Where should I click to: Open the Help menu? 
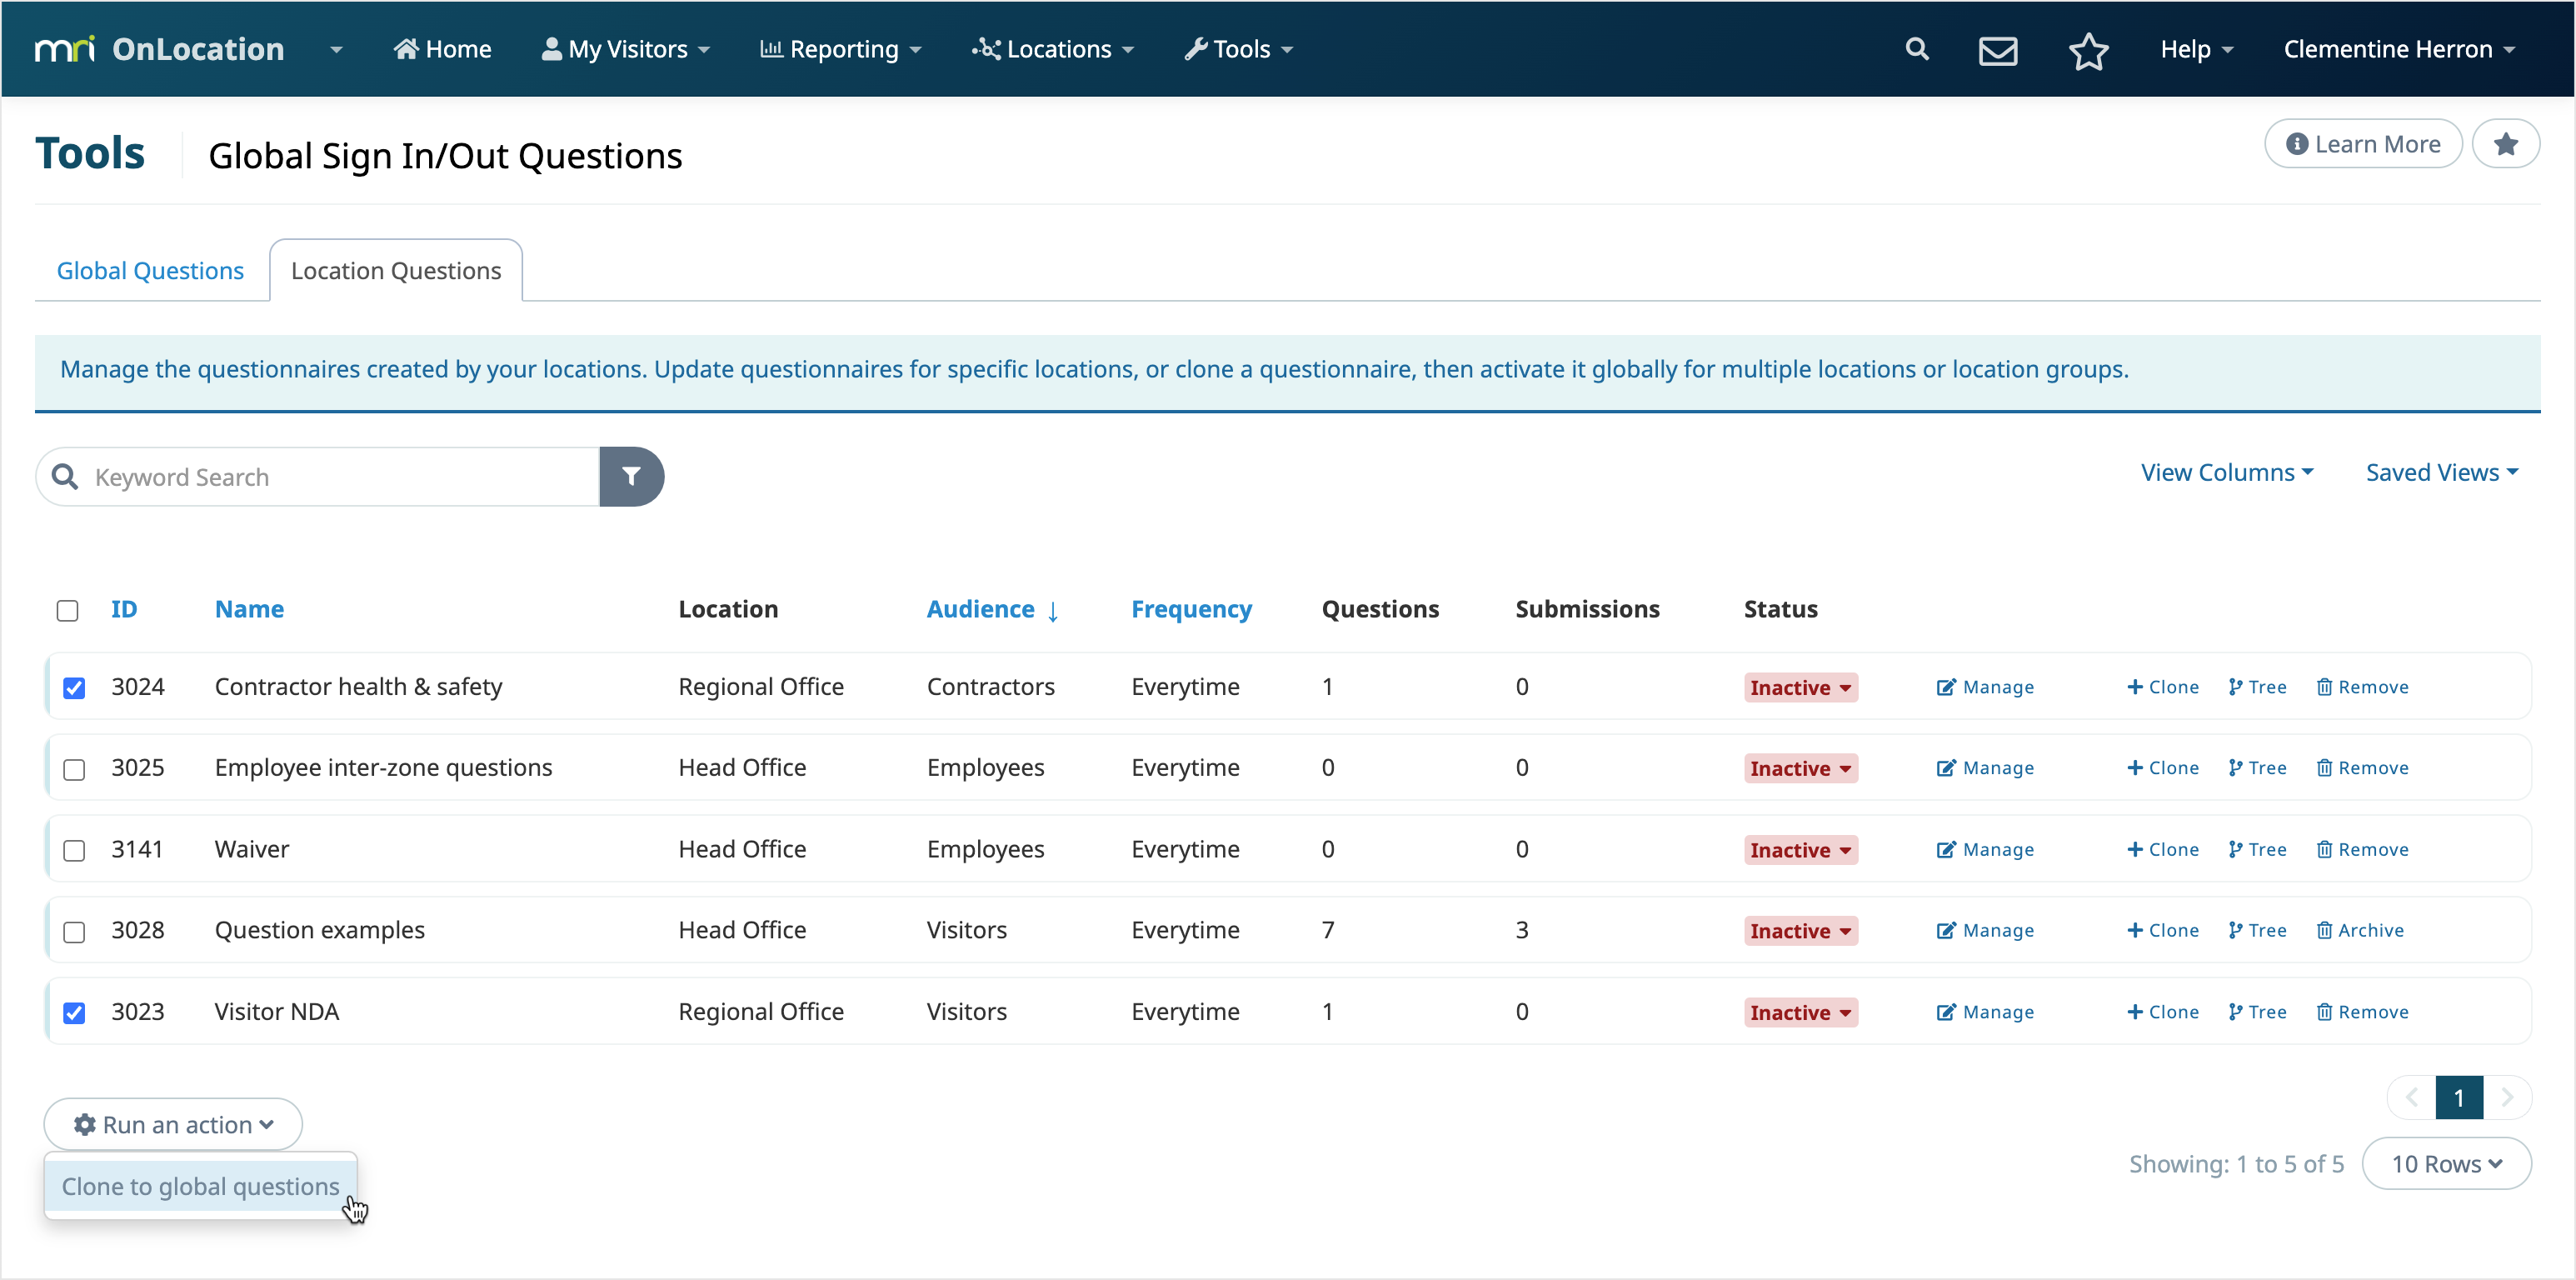2196,49
